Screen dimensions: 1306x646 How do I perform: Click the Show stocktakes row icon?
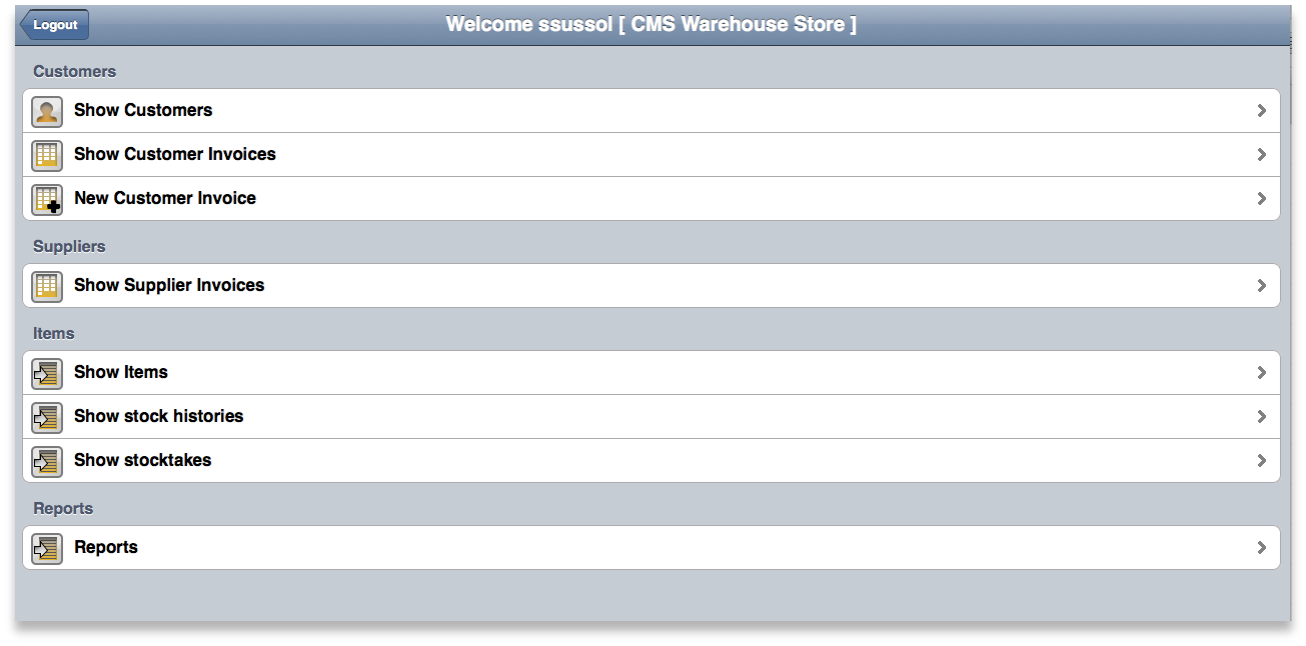click(x=47, y=461)
